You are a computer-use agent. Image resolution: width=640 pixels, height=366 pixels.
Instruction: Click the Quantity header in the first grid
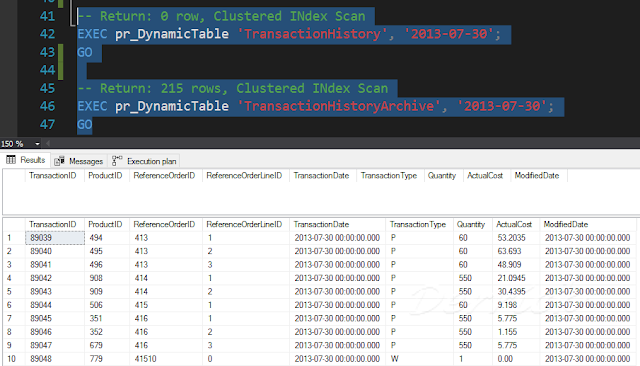coord(442,175)
